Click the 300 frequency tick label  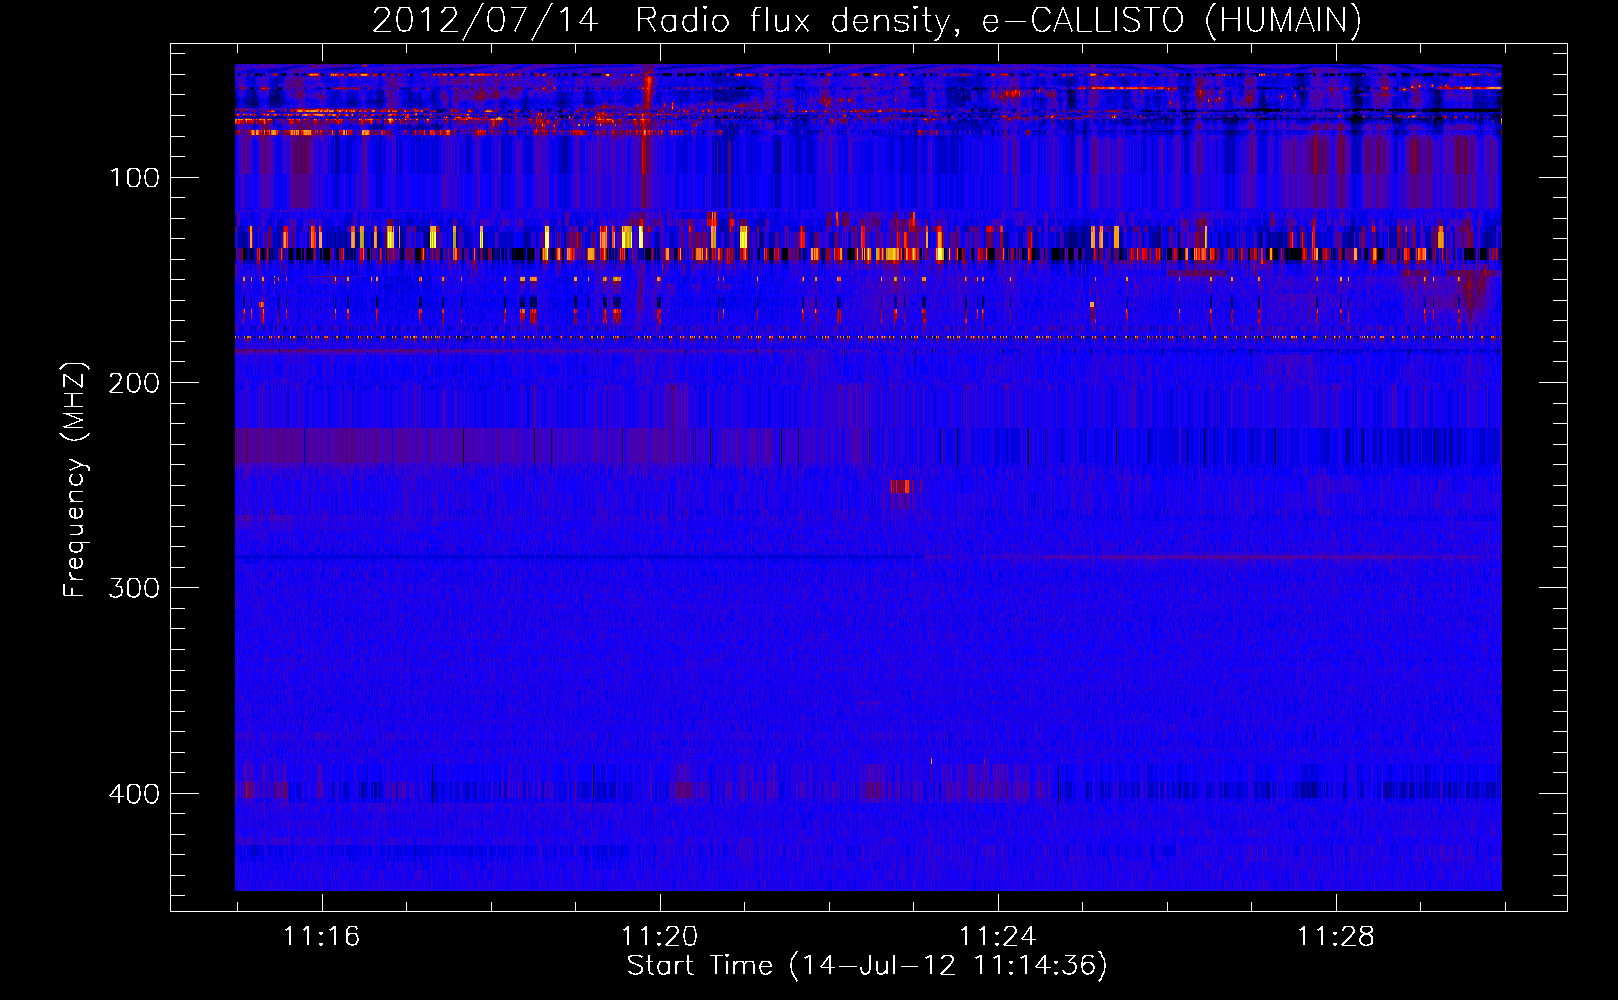(135, 588)
